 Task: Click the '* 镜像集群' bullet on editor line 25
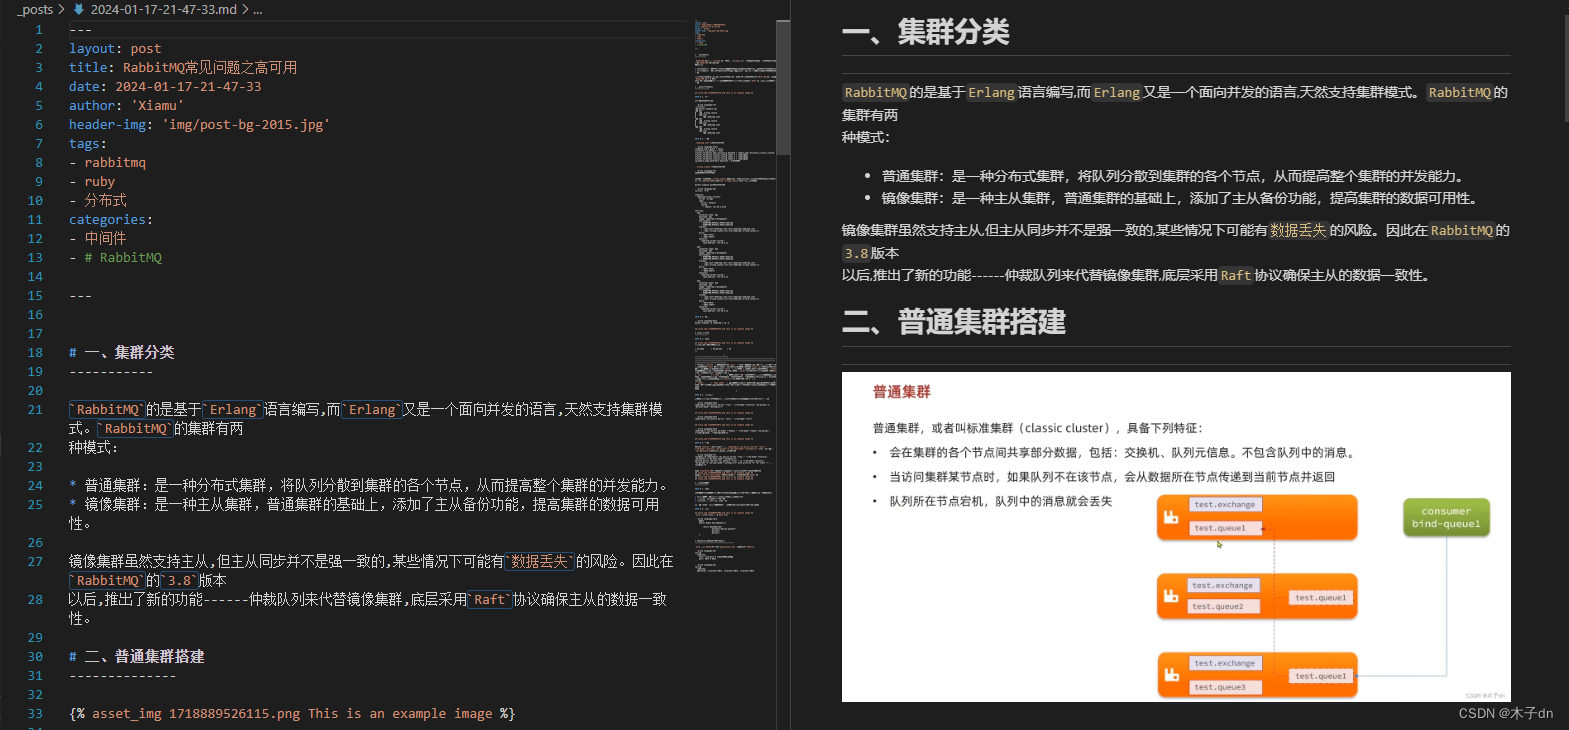[364, 513]
